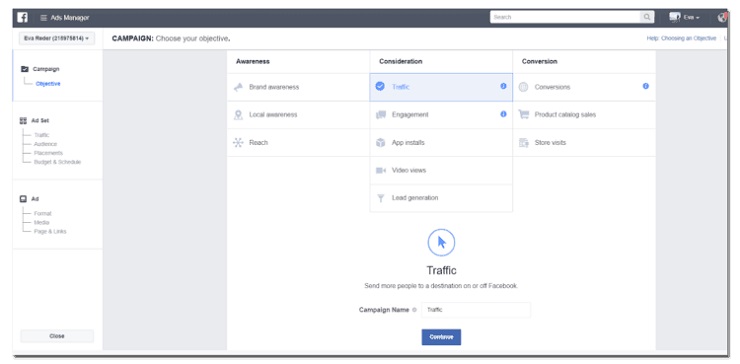Select the Conversions objective
Image resolution: width=740 pixels, height=364 pixels.
584,87
